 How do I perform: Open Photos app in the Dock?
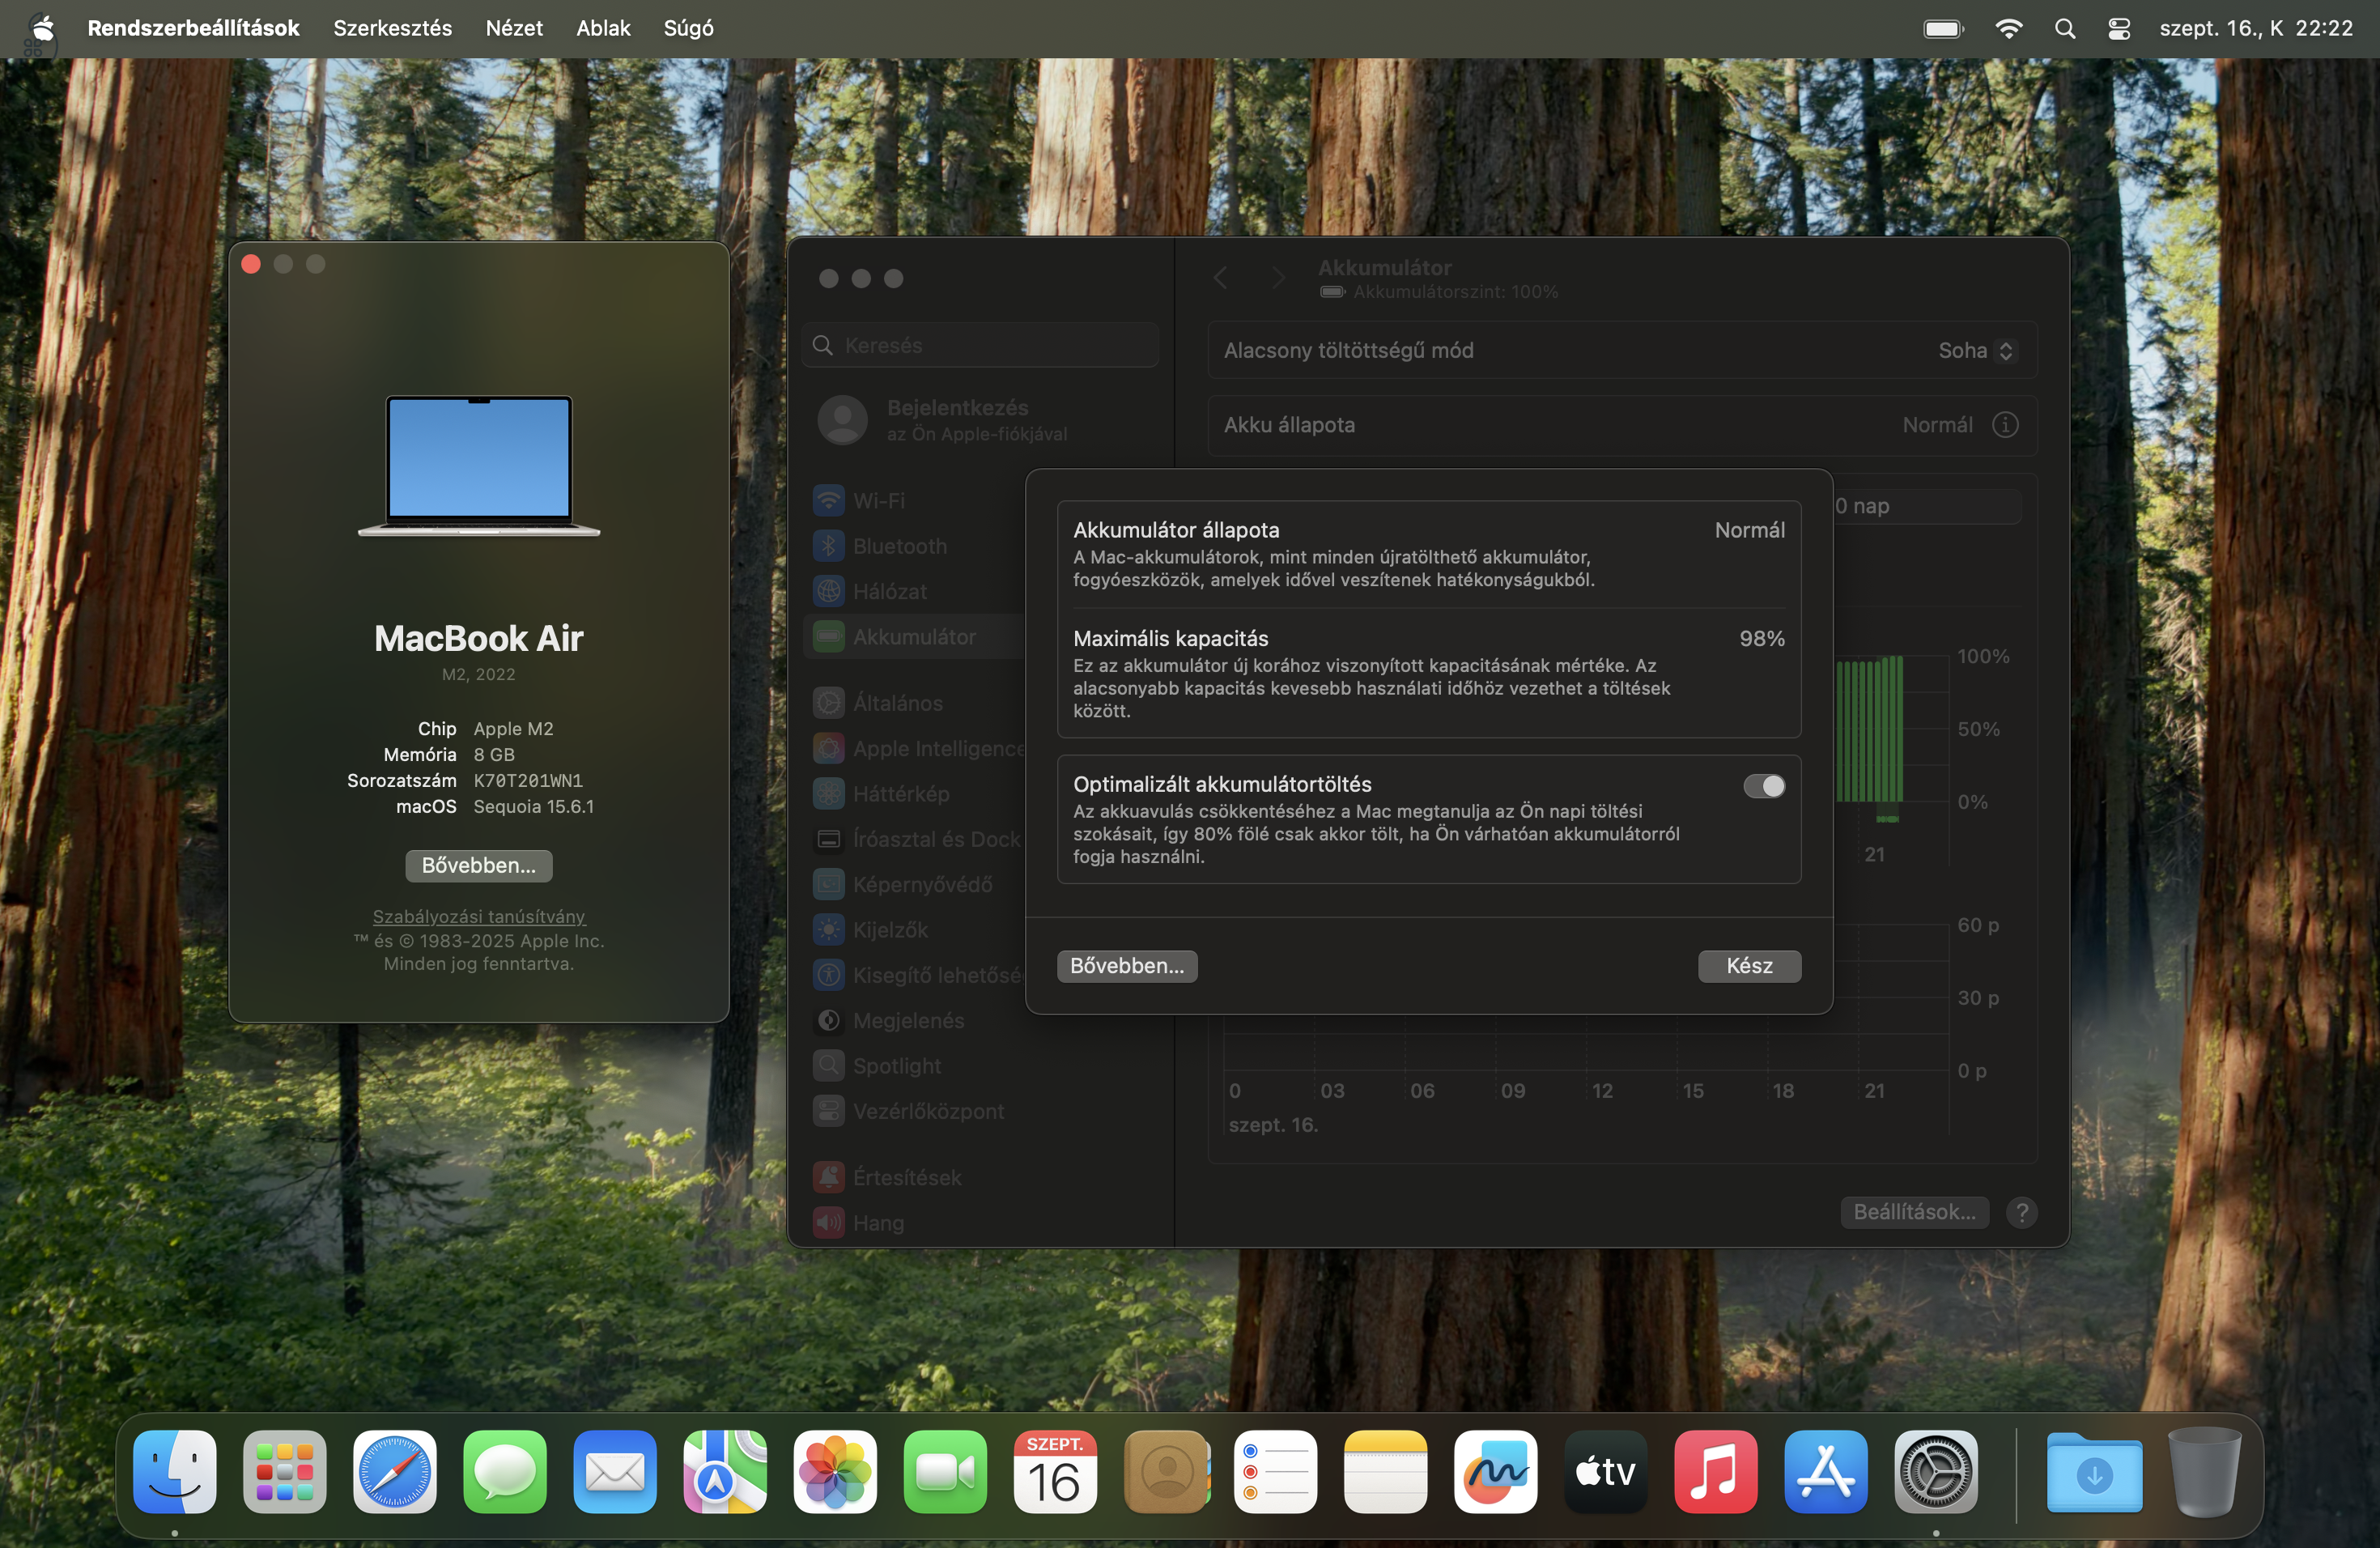click(x=835, y=1471)
